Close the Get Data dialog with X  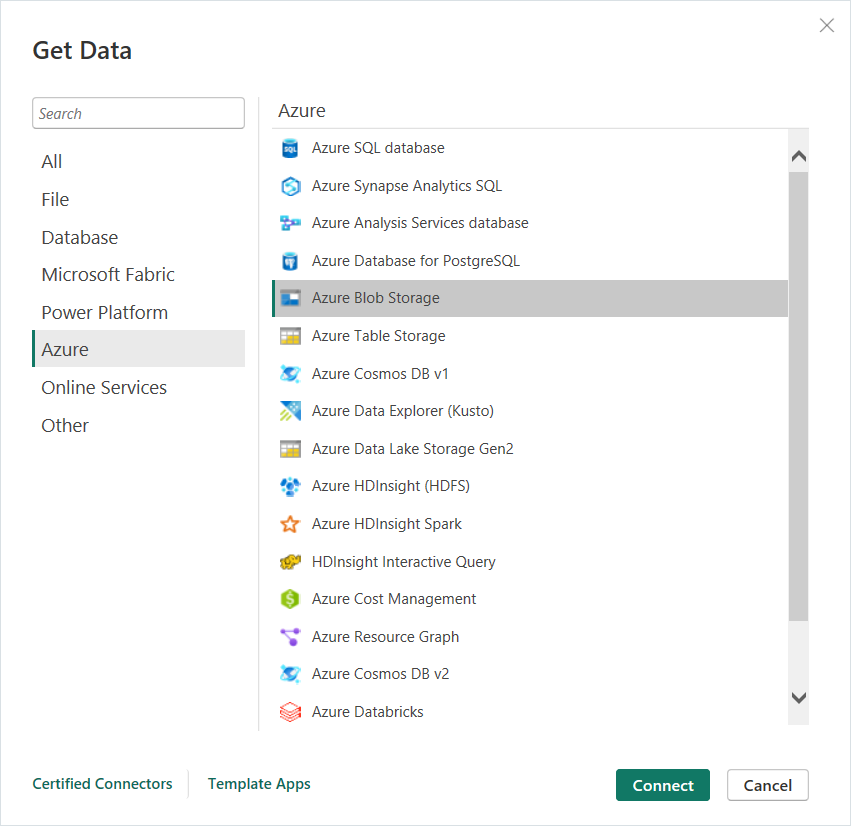pos(827,26)
